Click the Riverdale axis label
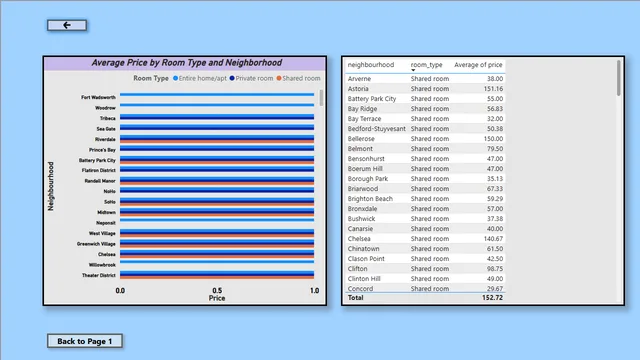Screen dimensions: 640x360 (x=105, y=140)
